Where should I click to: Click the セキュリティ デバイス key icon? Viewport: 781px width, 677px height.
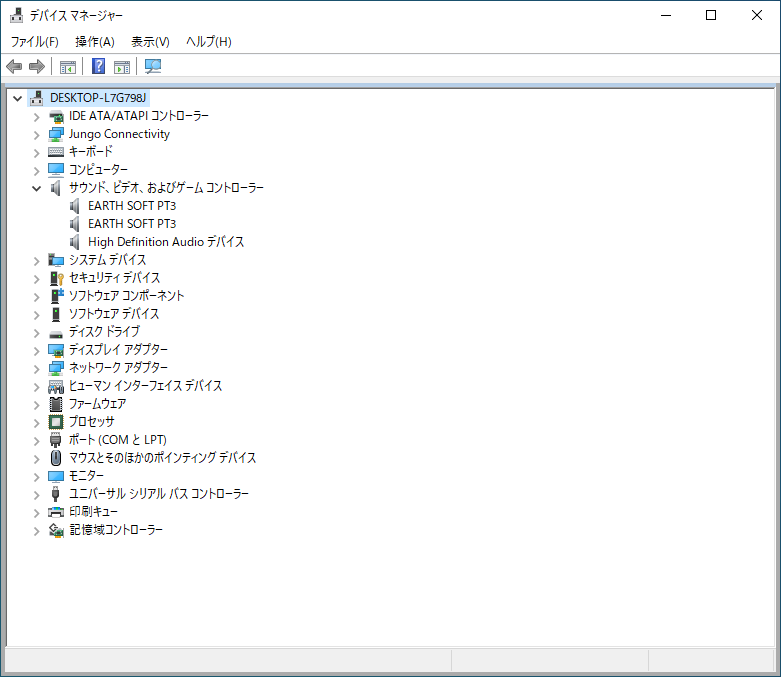[x=57, y=278]
